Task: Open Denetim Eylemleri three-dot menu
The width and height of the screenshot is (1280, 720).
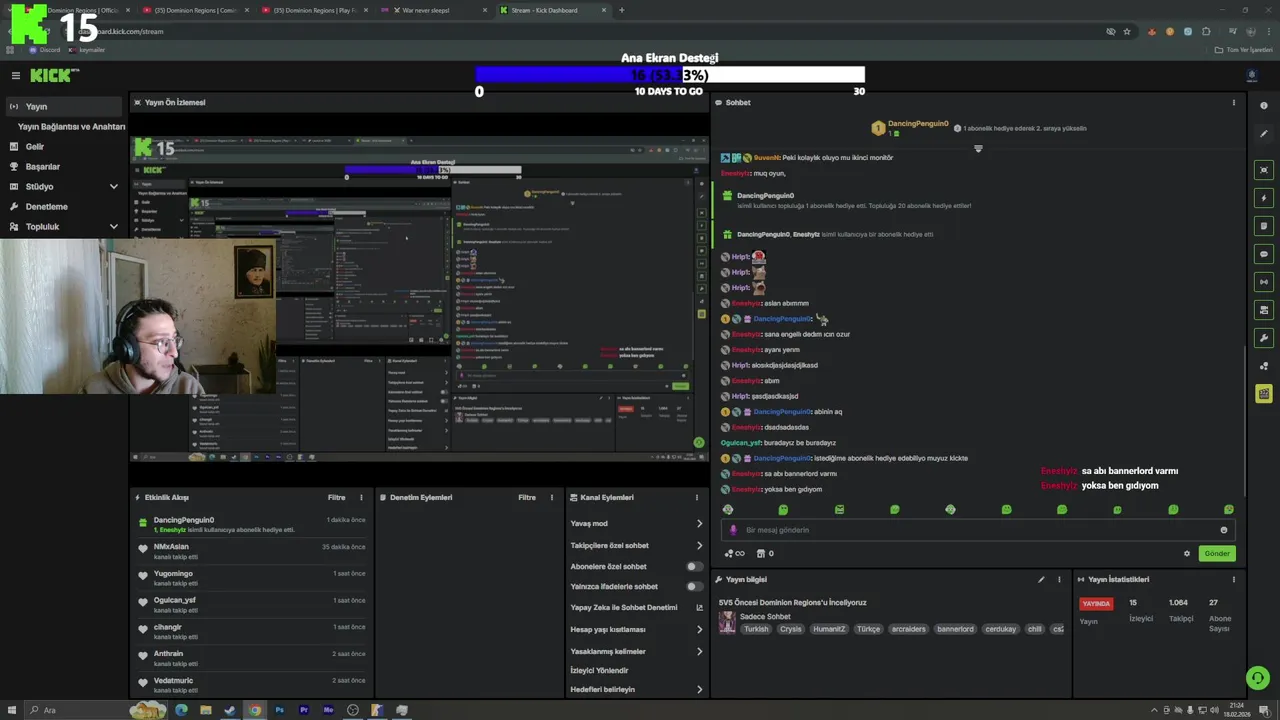Action: point(551,497)
